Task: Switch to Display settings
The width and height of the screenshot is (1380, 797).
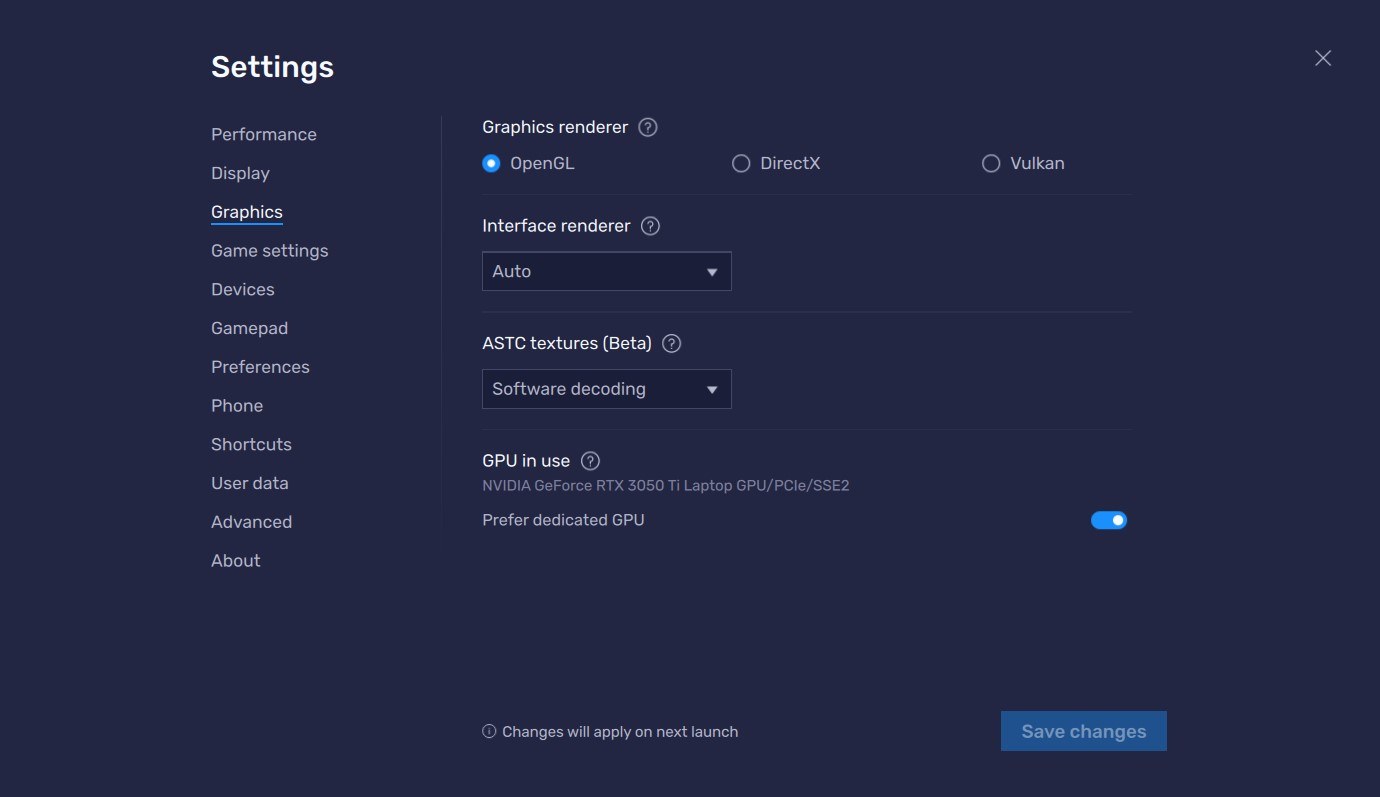Action: pos(240,173)
